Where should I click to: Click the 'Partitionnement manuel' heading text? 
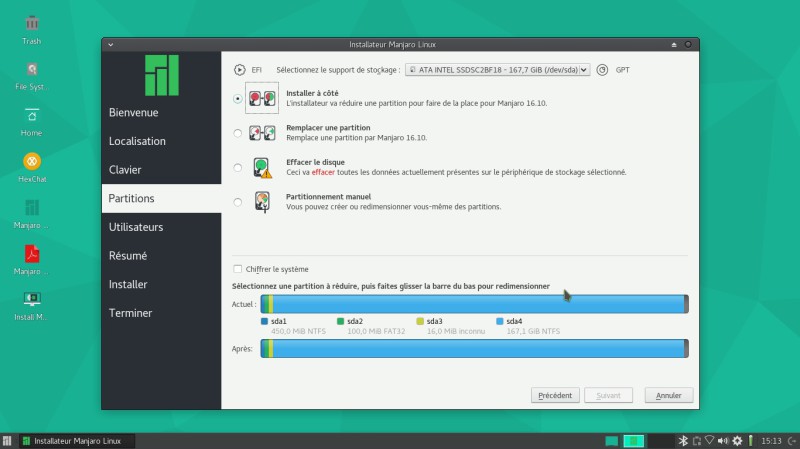tap(329, 197)
